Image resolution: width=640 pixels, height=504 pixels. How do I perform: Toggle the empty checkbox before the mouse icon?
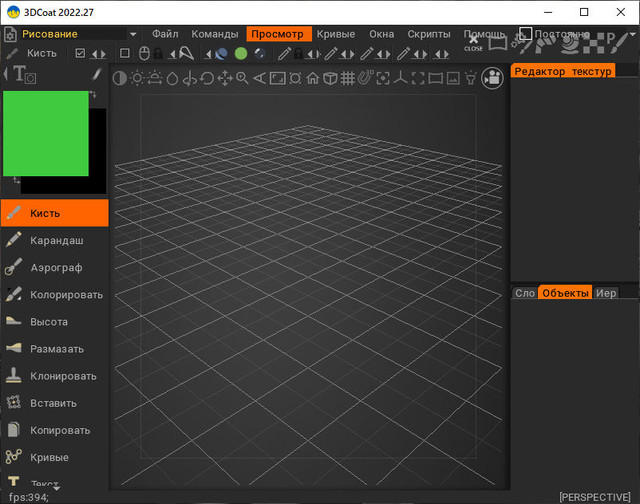125,53
